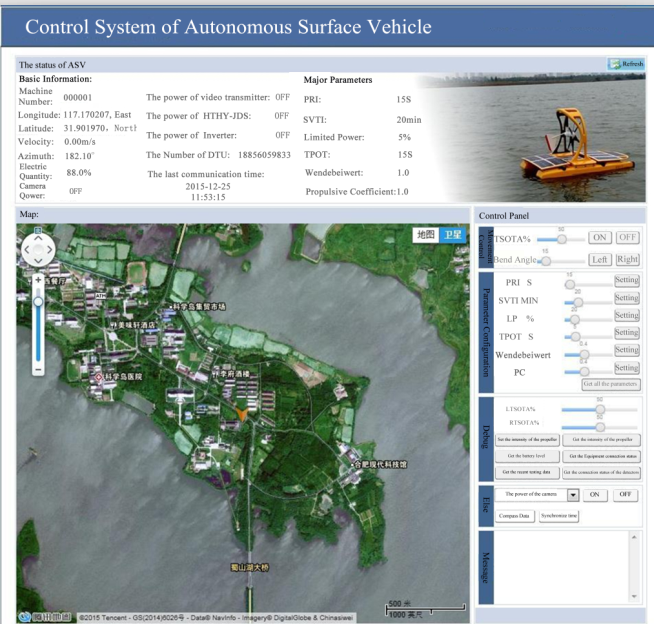The height and width of the screenshot is (624, 654).
Task: Switch map to satellite view tab
Action: click(453, 234)
